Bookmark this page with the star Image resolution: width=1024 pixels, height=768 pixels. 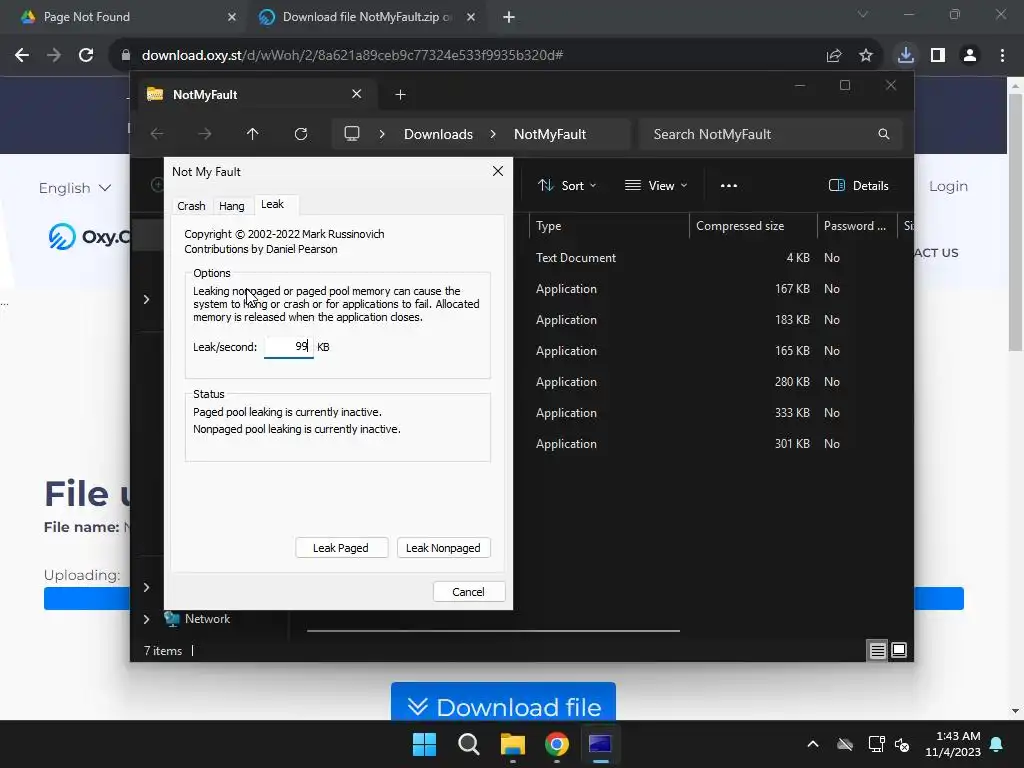coord(866,56)
